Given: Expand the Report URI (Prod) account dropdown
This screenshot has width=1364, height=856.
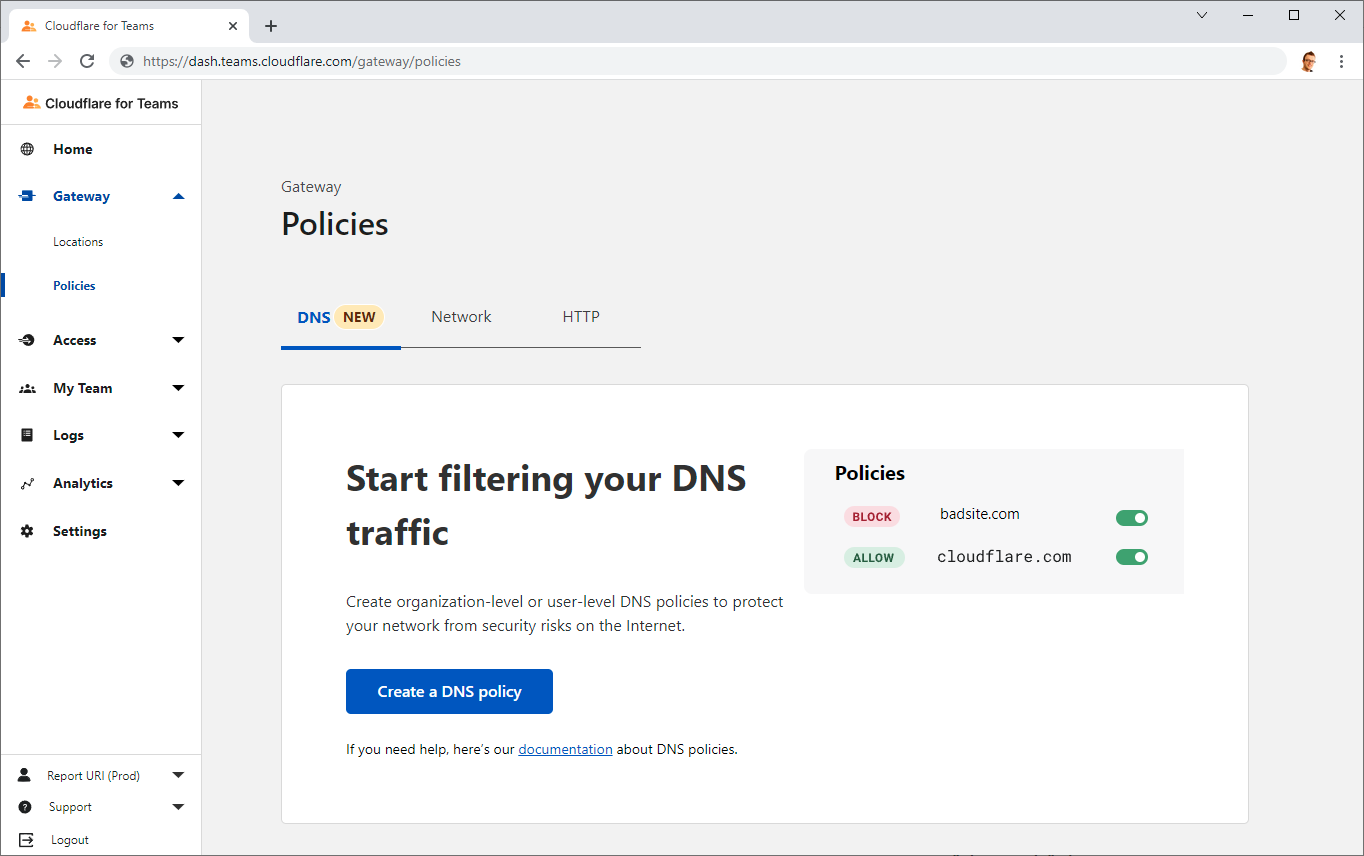Looking at the screenshot, I should point(178,775).
